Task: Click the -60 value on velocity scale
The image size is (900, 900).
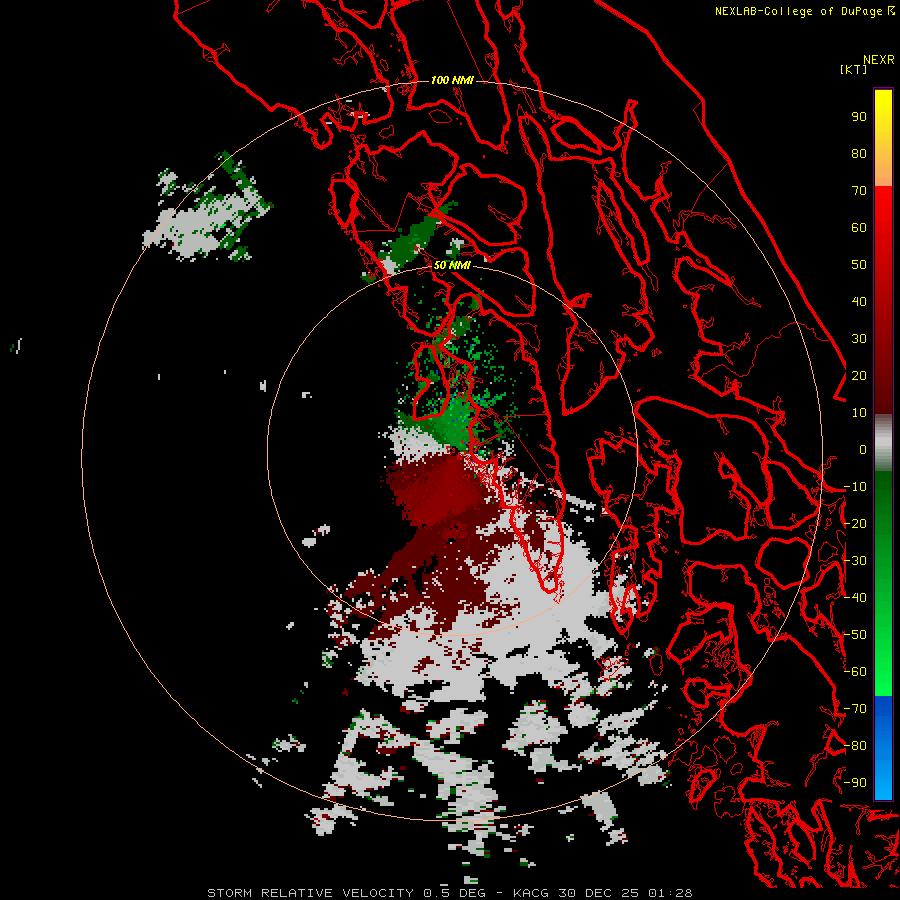Action: (x=855, y=672)
